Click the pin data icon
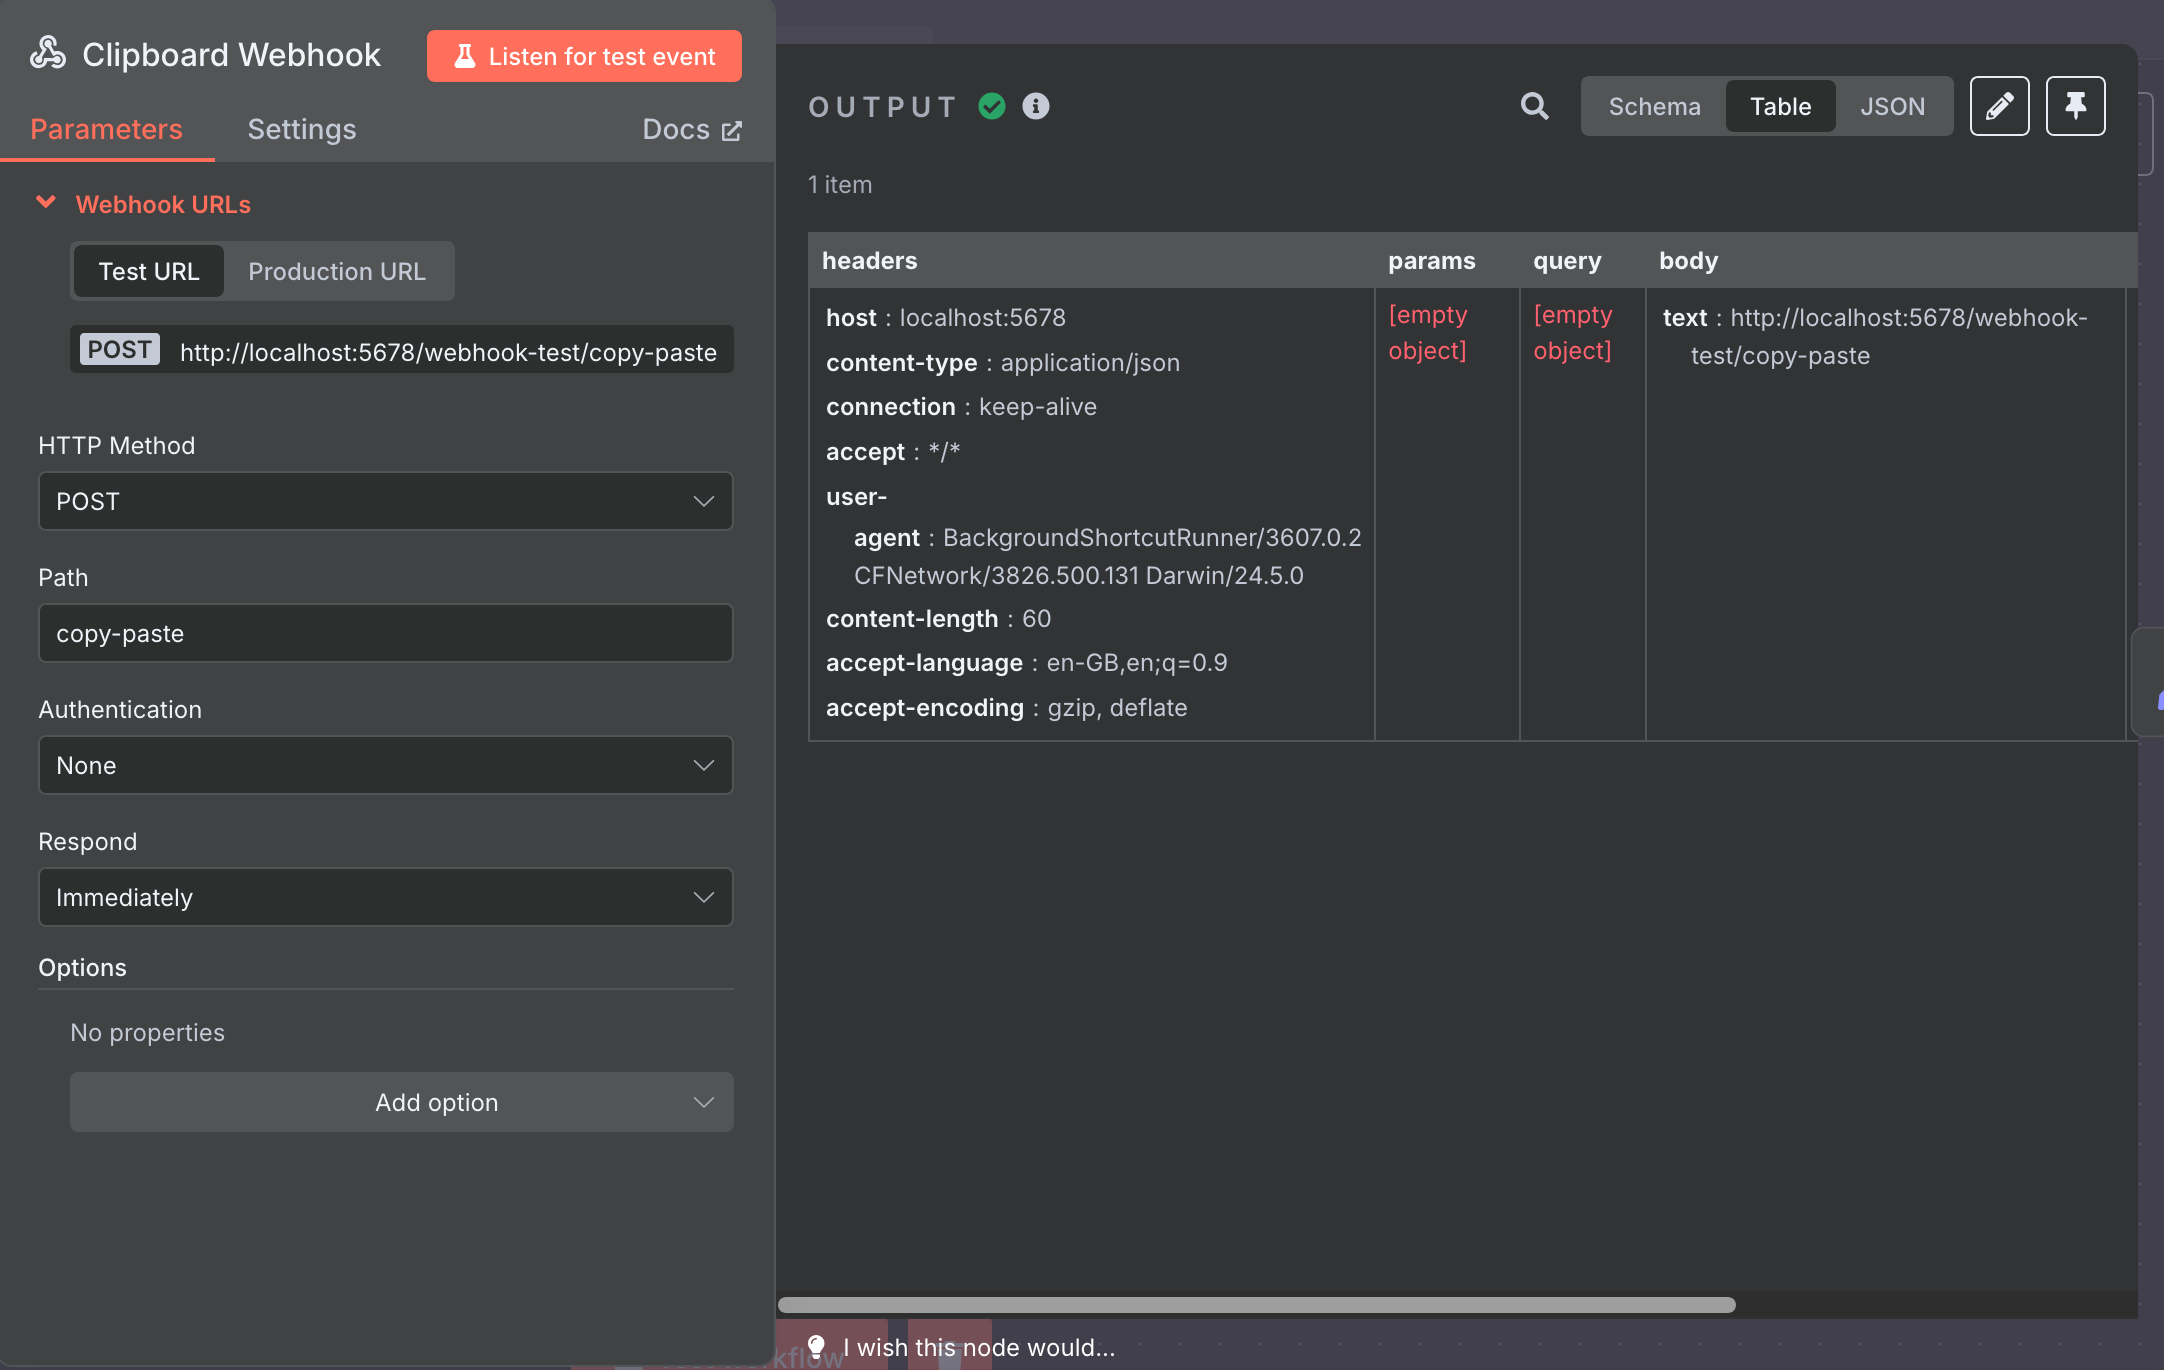2164x1370 pixels. [2075, 106]
